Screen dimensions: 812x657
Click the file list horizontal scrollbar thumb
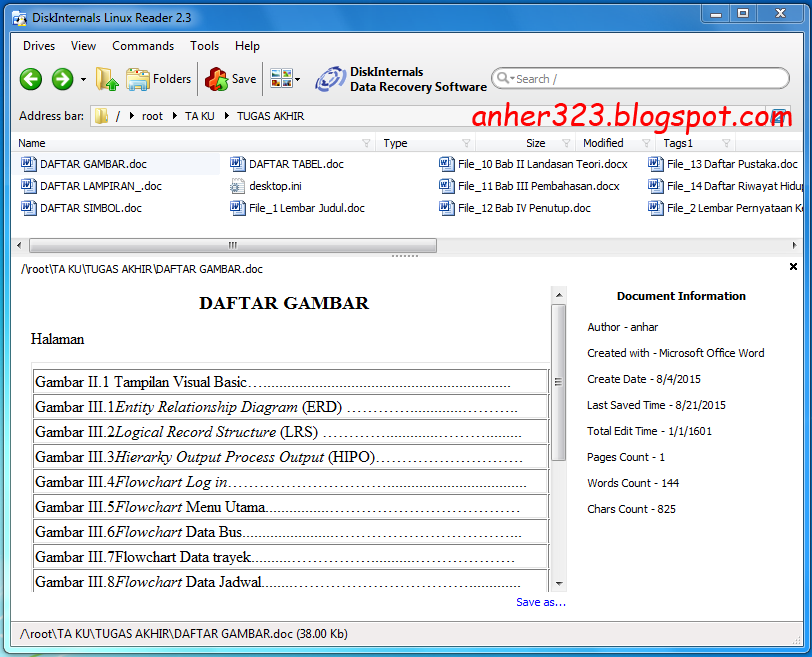(x=233, y=245)
